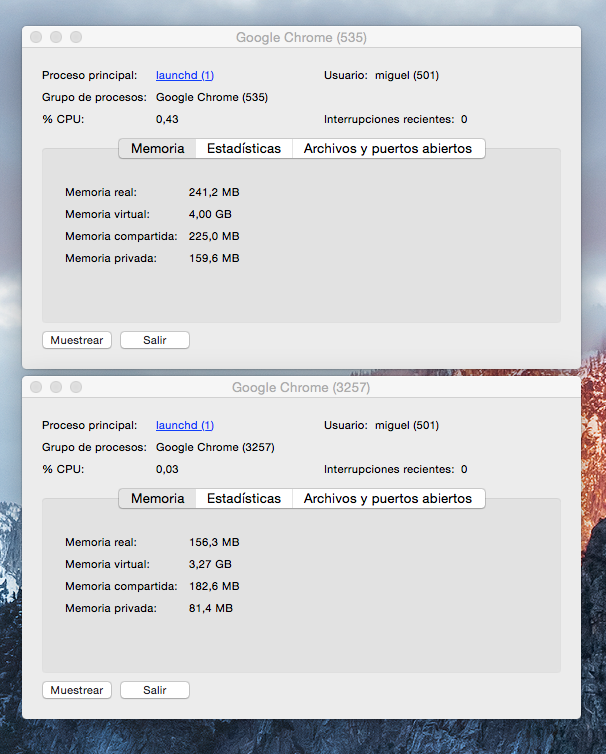
Task: Click Usuario miguel (501) in Chrome (535) window
Action: [407, 75]
